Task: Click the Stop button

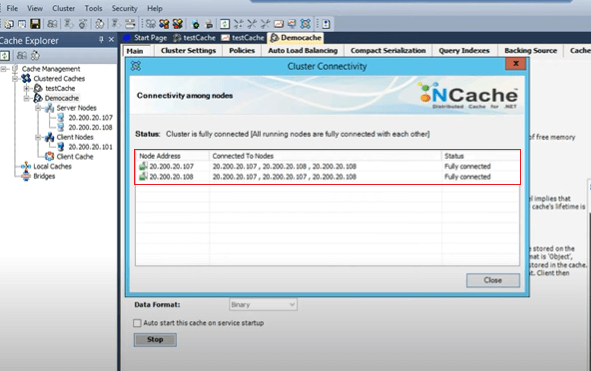Action: (x=155, y=339)
